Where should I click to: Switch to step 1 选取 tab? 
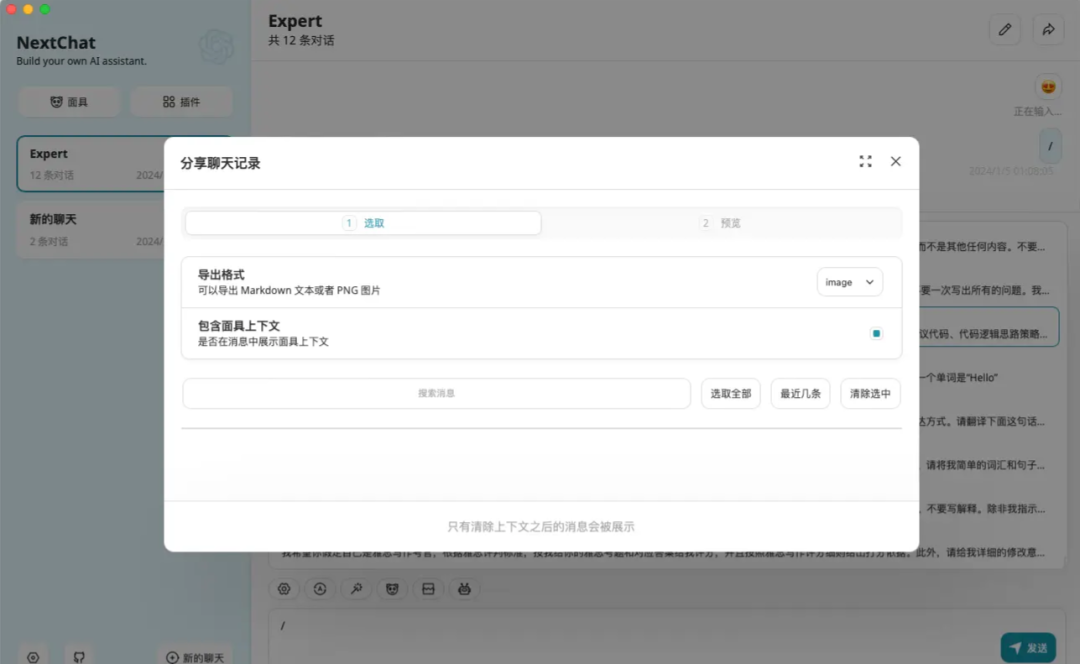point(363,223)
